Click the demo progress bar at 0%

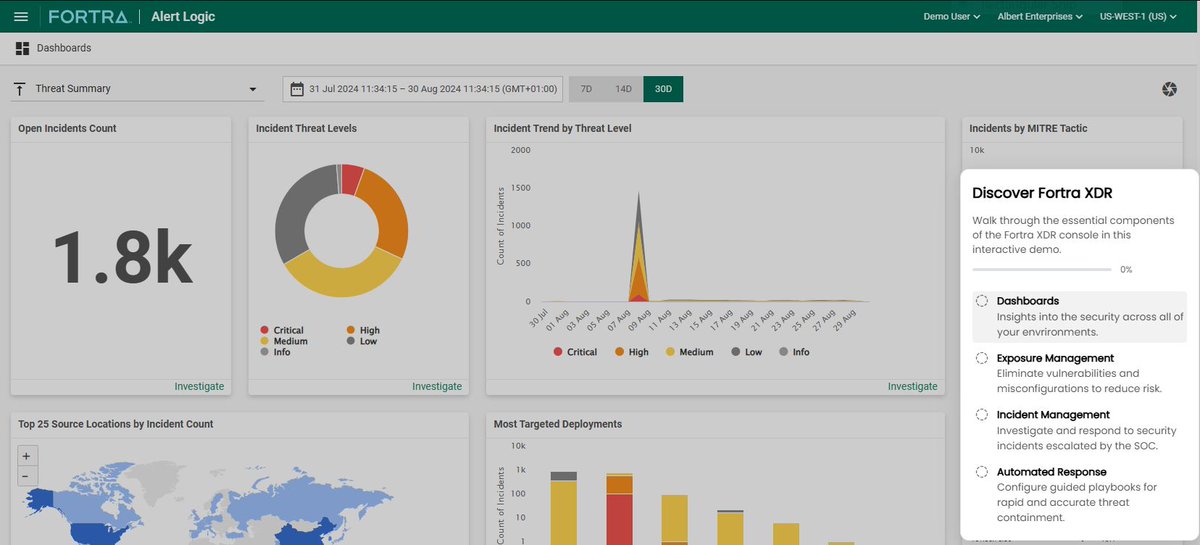[1041, 270]
